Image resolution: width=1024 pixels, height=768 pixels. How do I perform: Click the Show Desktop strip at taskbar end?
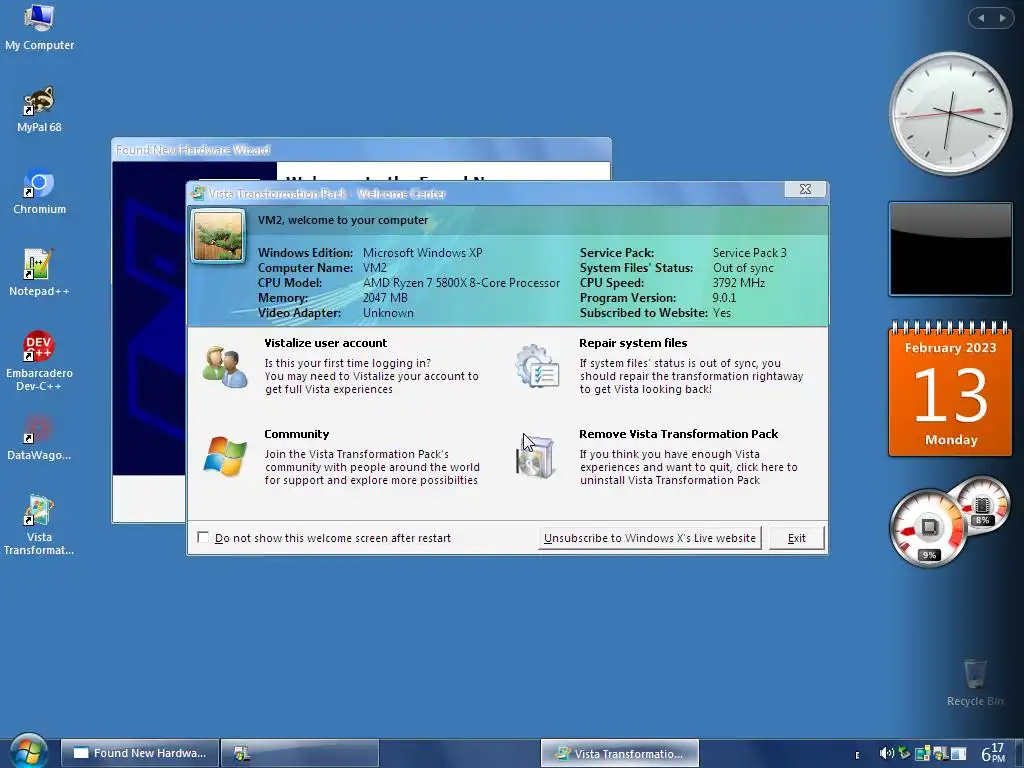1019,753
